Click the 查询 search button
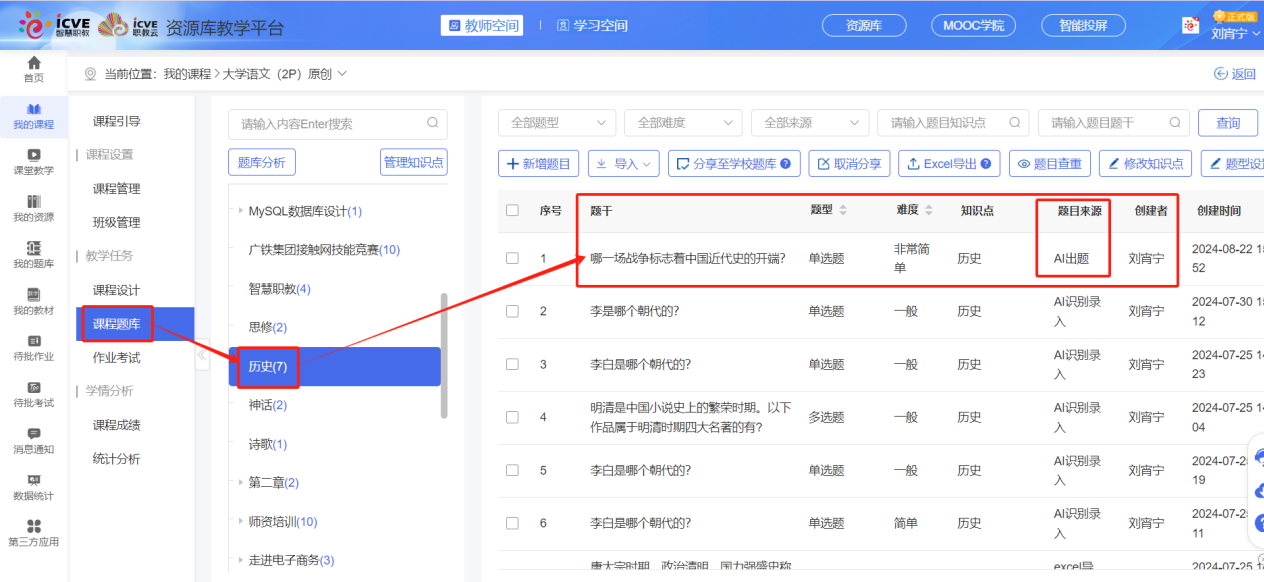1264x582 pixels. point(1227,122)
